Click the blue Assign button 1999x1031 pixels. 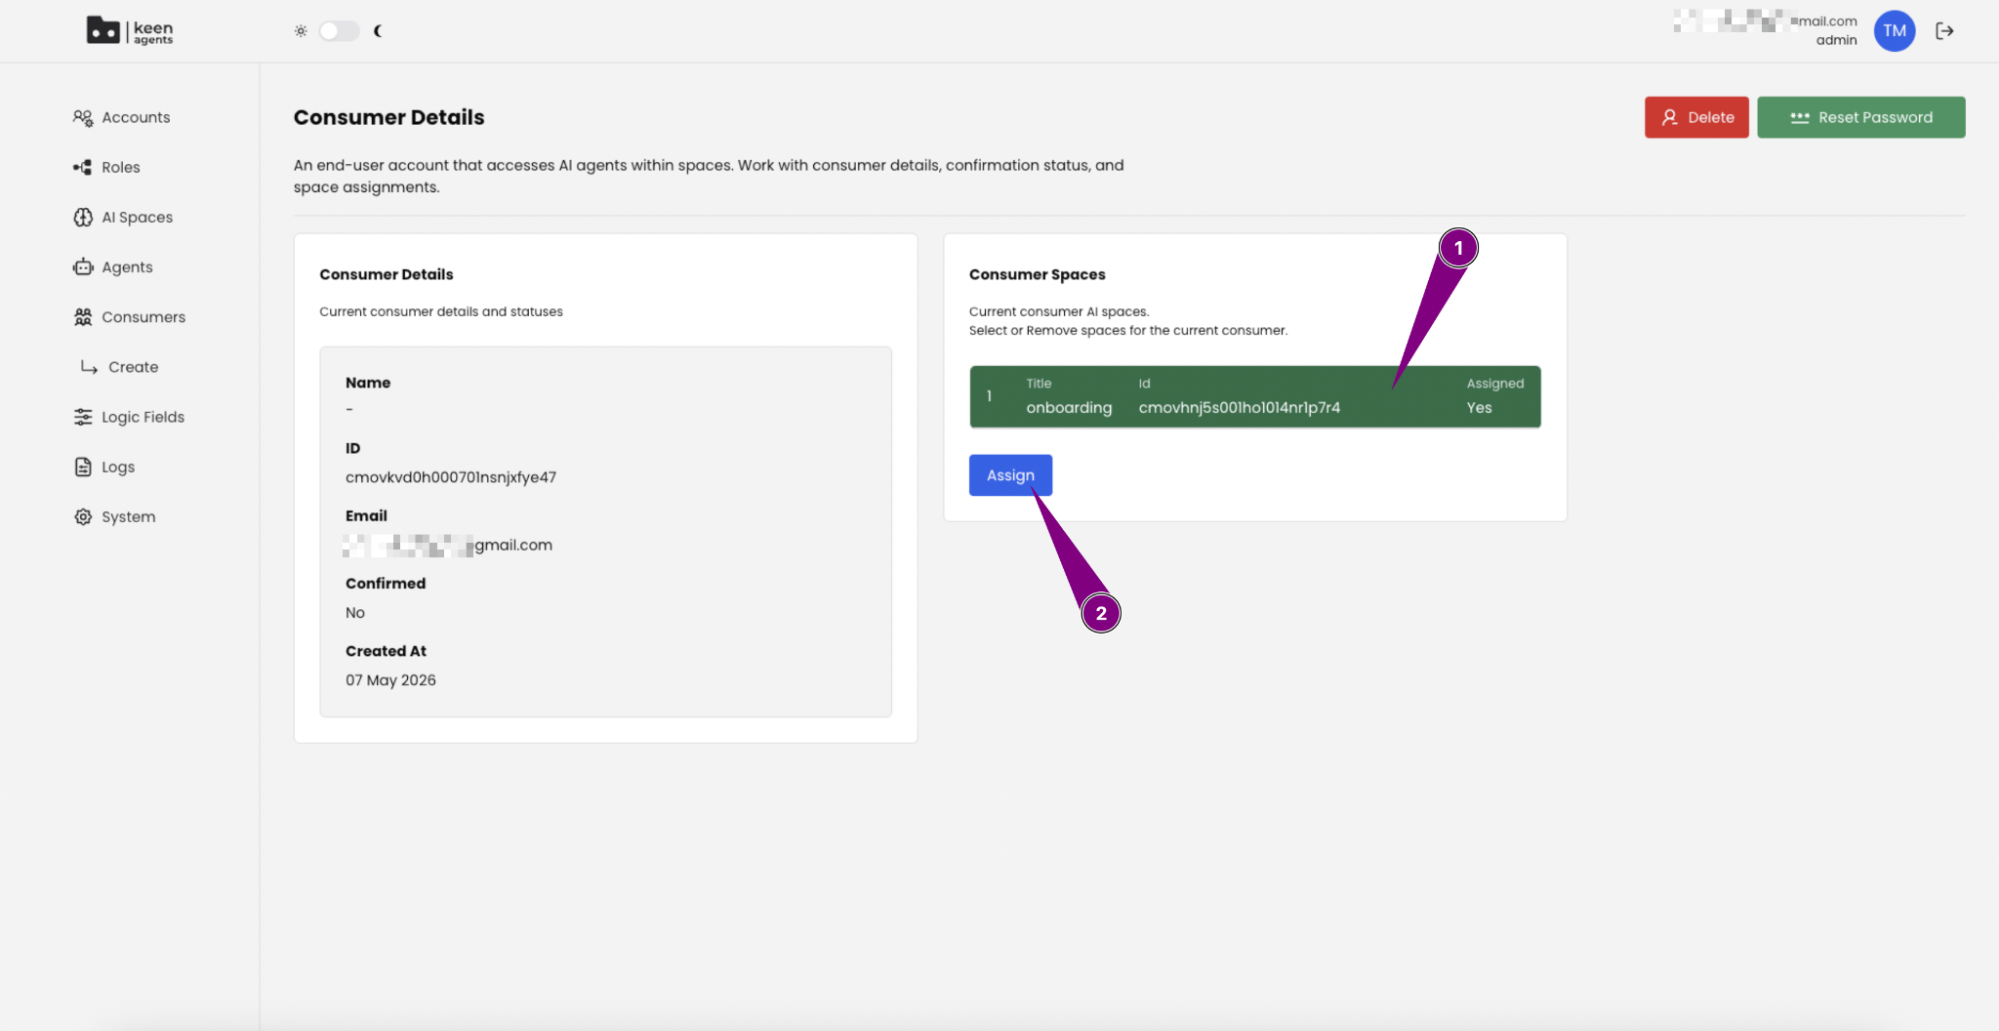(x=1010, y=475)
